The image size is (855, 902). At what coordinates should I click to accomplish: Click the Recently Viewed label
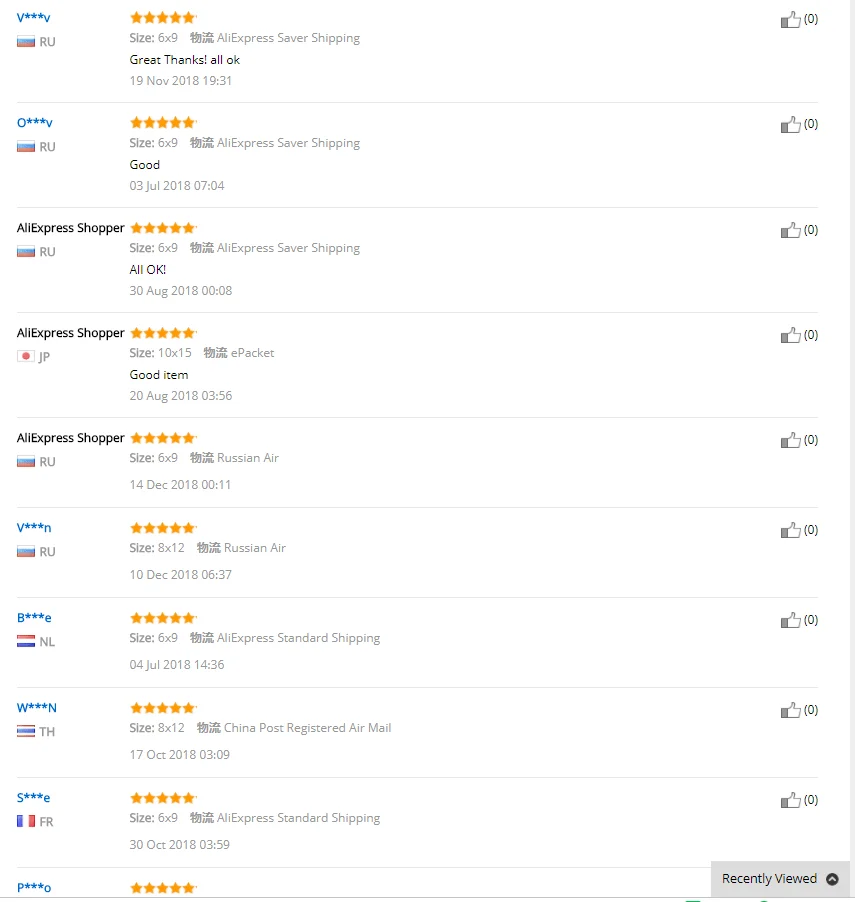(x=769, y=879)
